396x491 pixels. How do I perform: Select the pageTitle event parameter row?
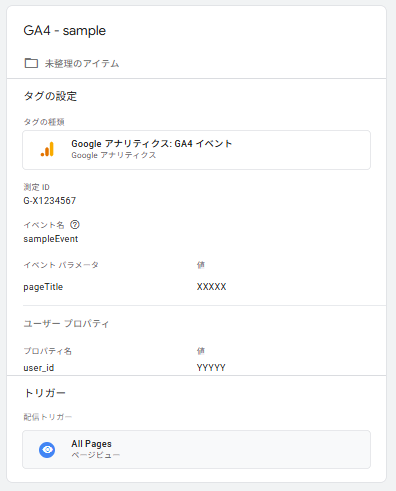(204, 287)
